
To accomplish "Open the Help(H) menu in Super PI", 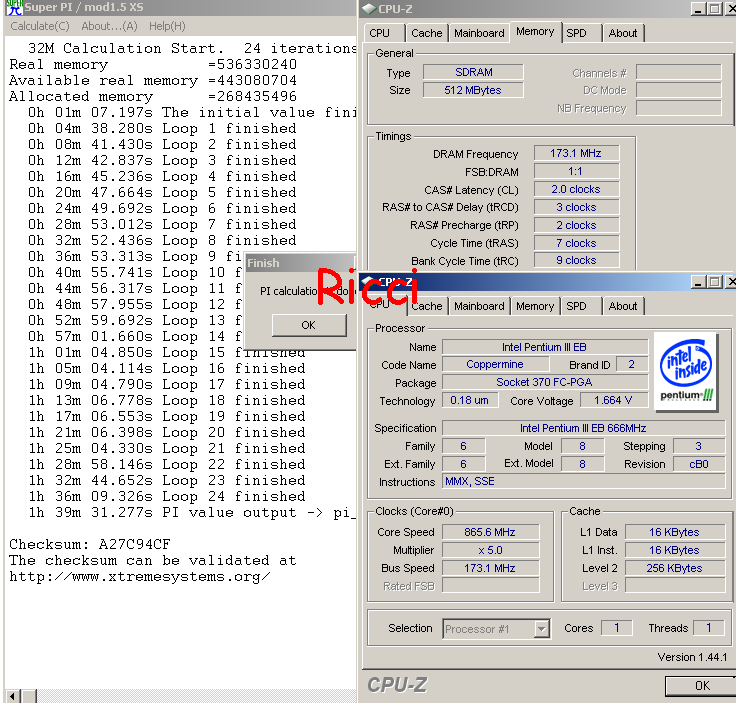I will click(167, 26).
